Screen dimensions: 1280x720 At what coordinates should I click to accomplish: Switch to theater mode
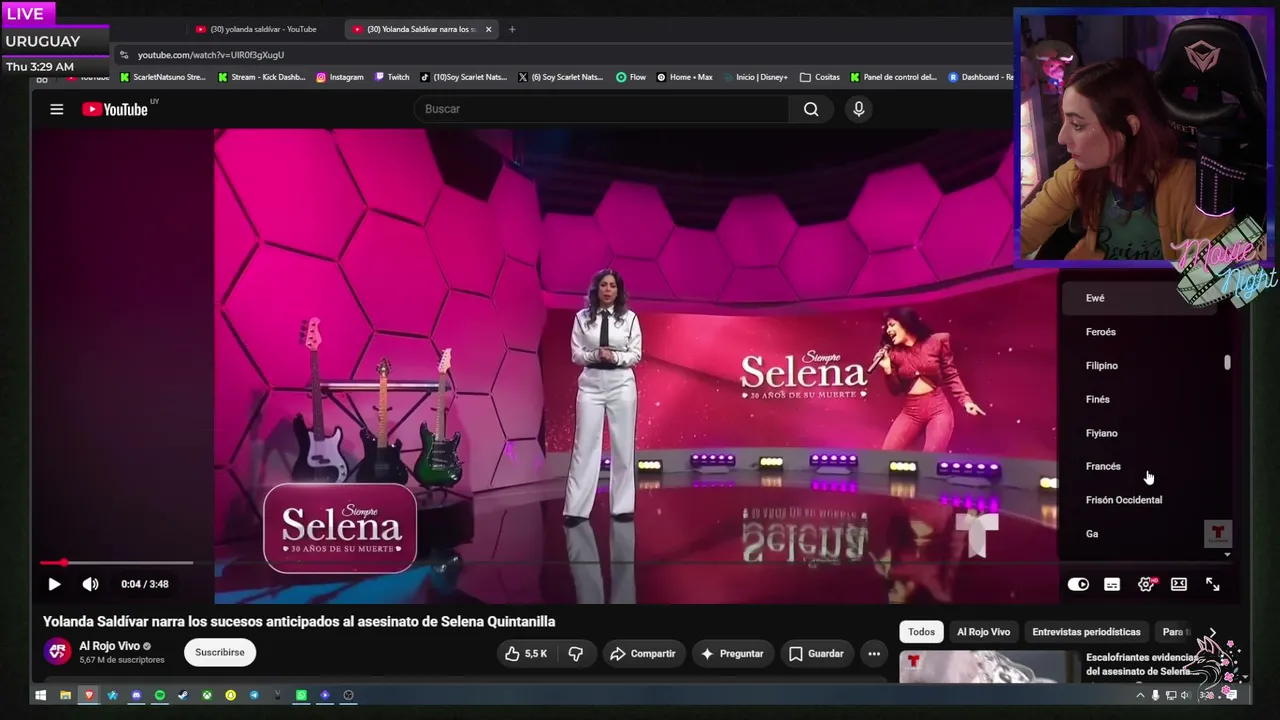[1179, 584]
